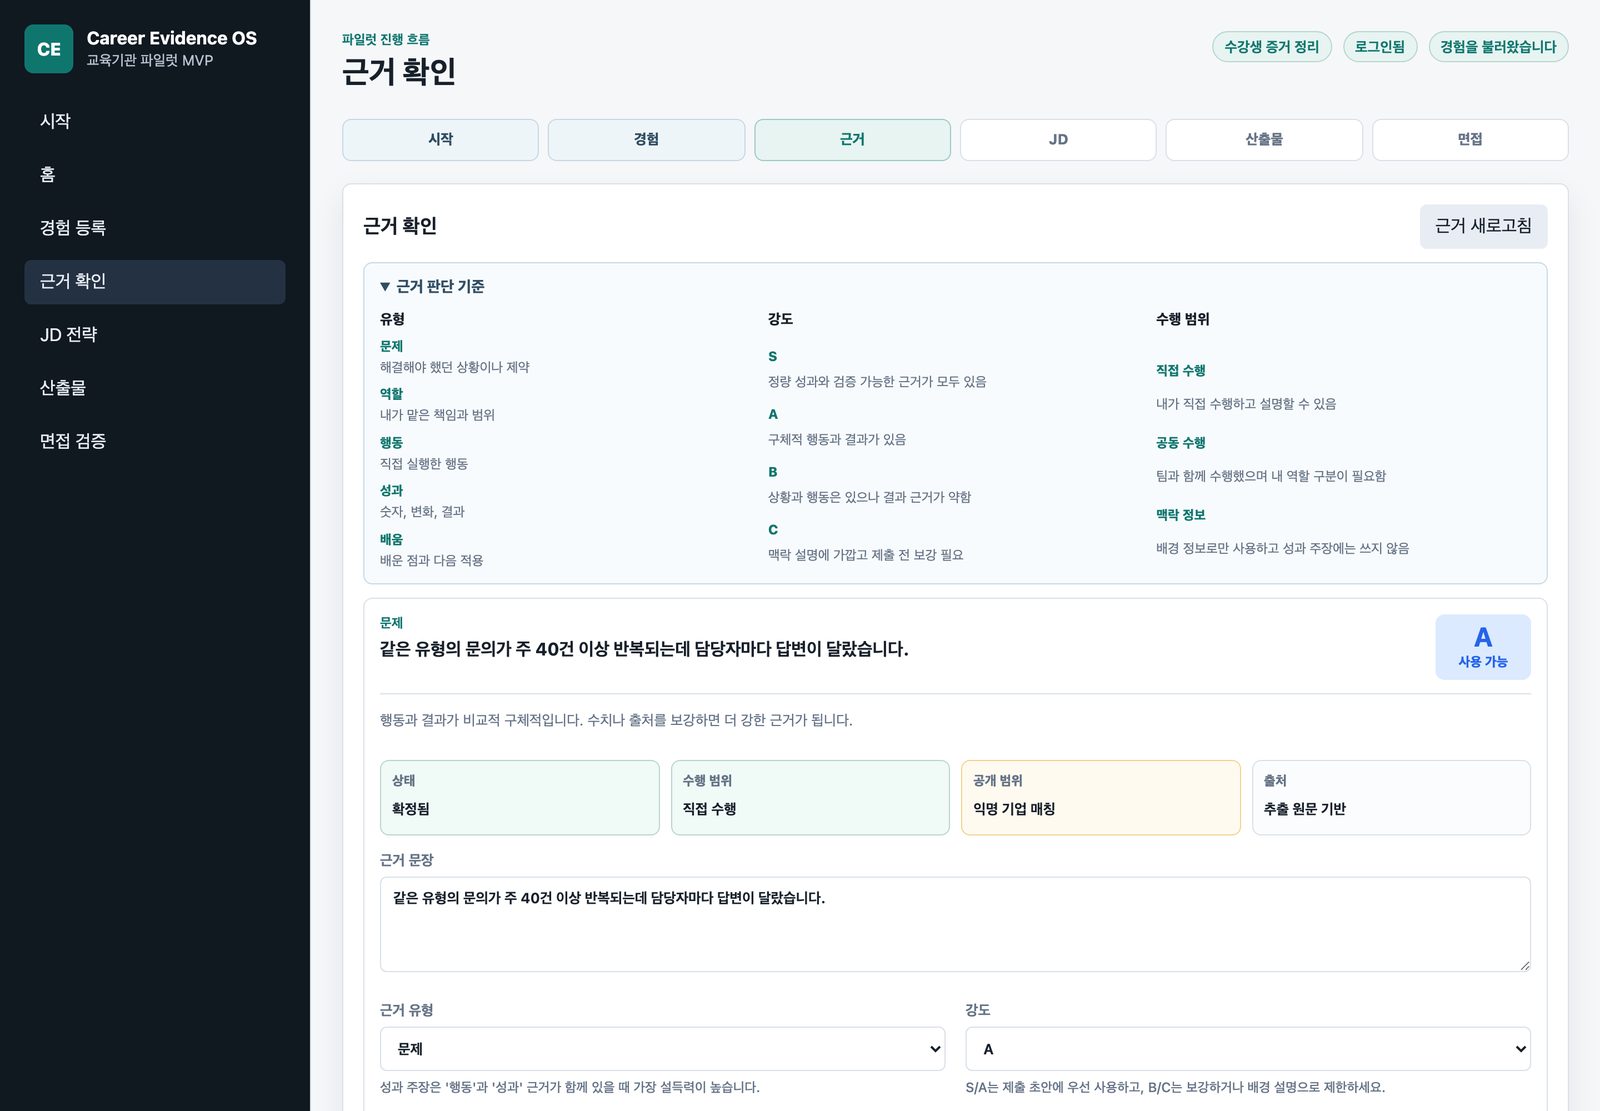Image resolution: width=1600 pixels, height=1111 pixels.
Task: Select 근거 확인 in the sidebar
Action: click(155, 282)
